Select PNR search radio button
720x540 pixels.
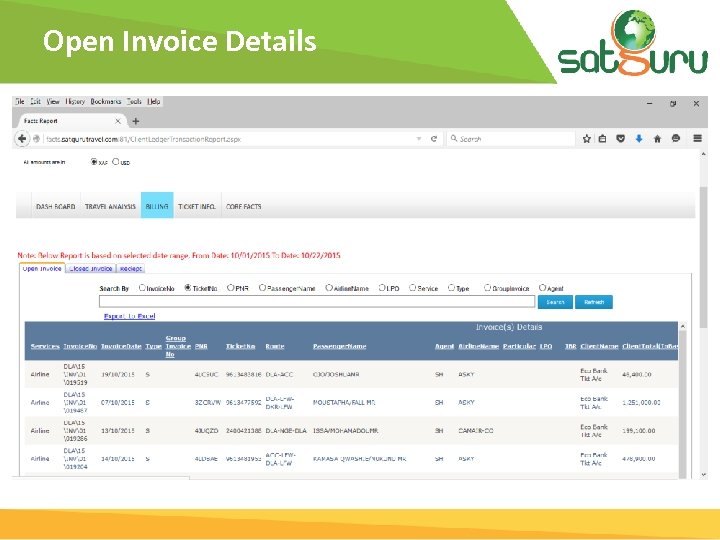coord(231,288)
